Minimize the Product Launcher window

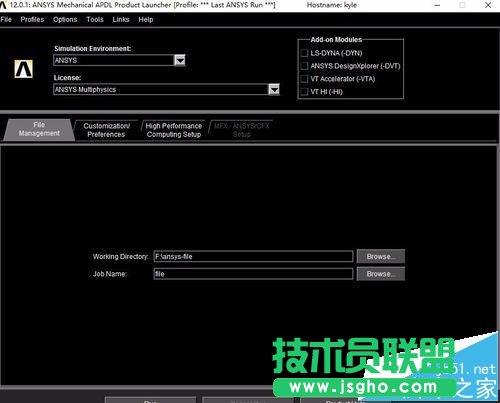tap(437, 5)
